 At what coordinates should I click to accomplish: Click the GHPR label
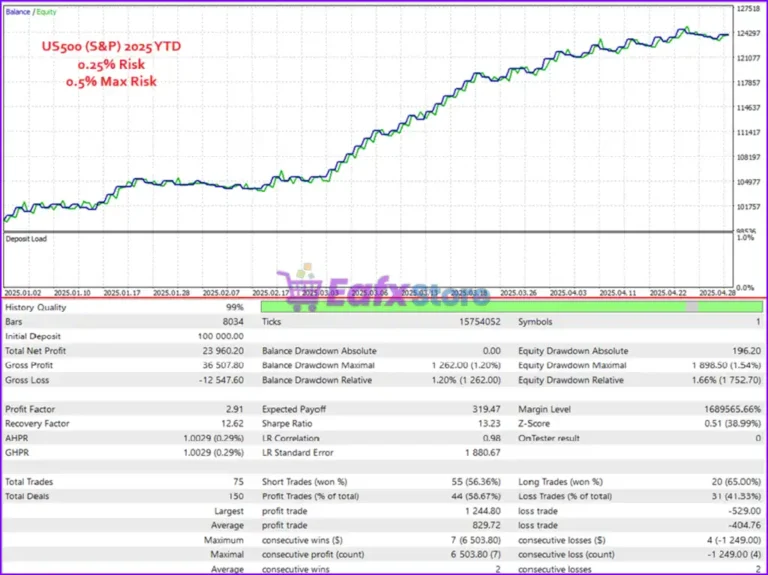17,453
